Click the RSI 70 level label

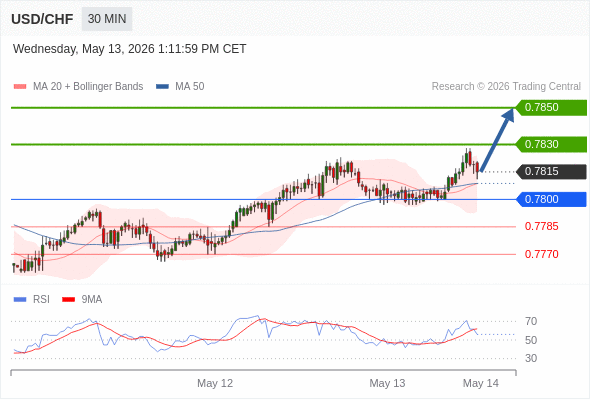pos(531,321)
